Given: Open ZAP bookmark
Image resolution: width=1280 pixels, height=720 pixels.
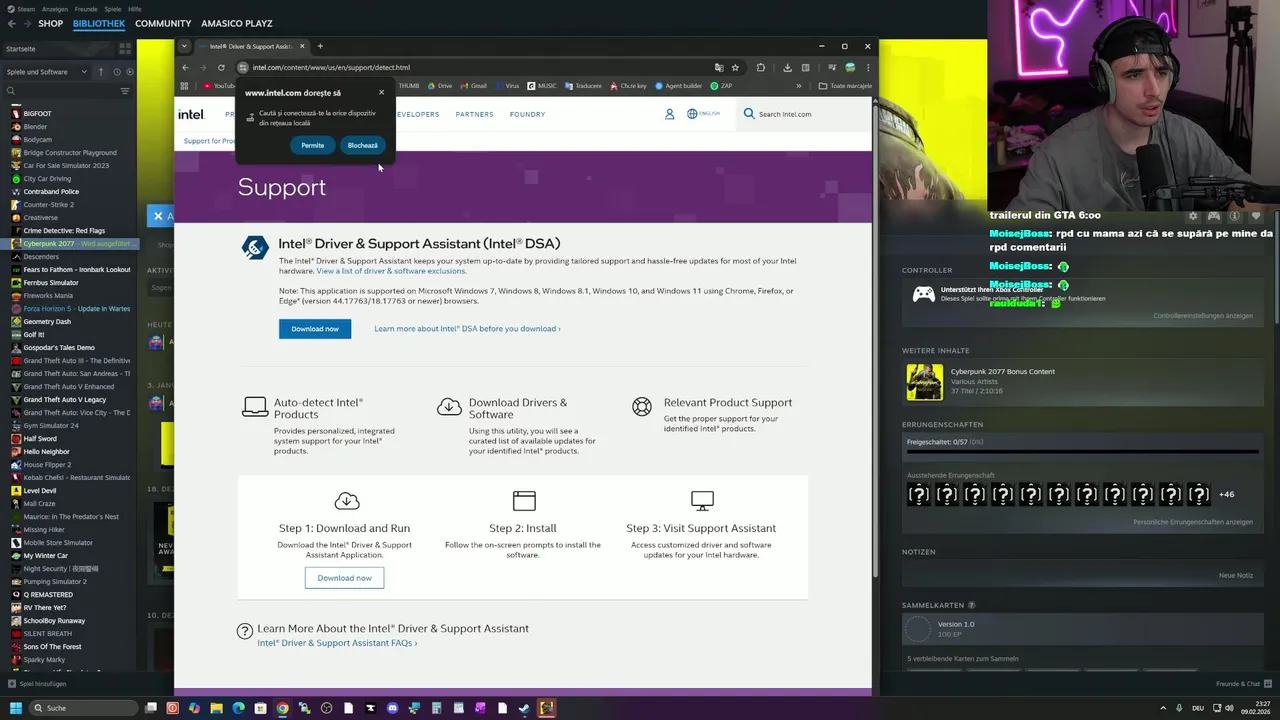Looking at the screenshot, I should click(x=721, y=86).
